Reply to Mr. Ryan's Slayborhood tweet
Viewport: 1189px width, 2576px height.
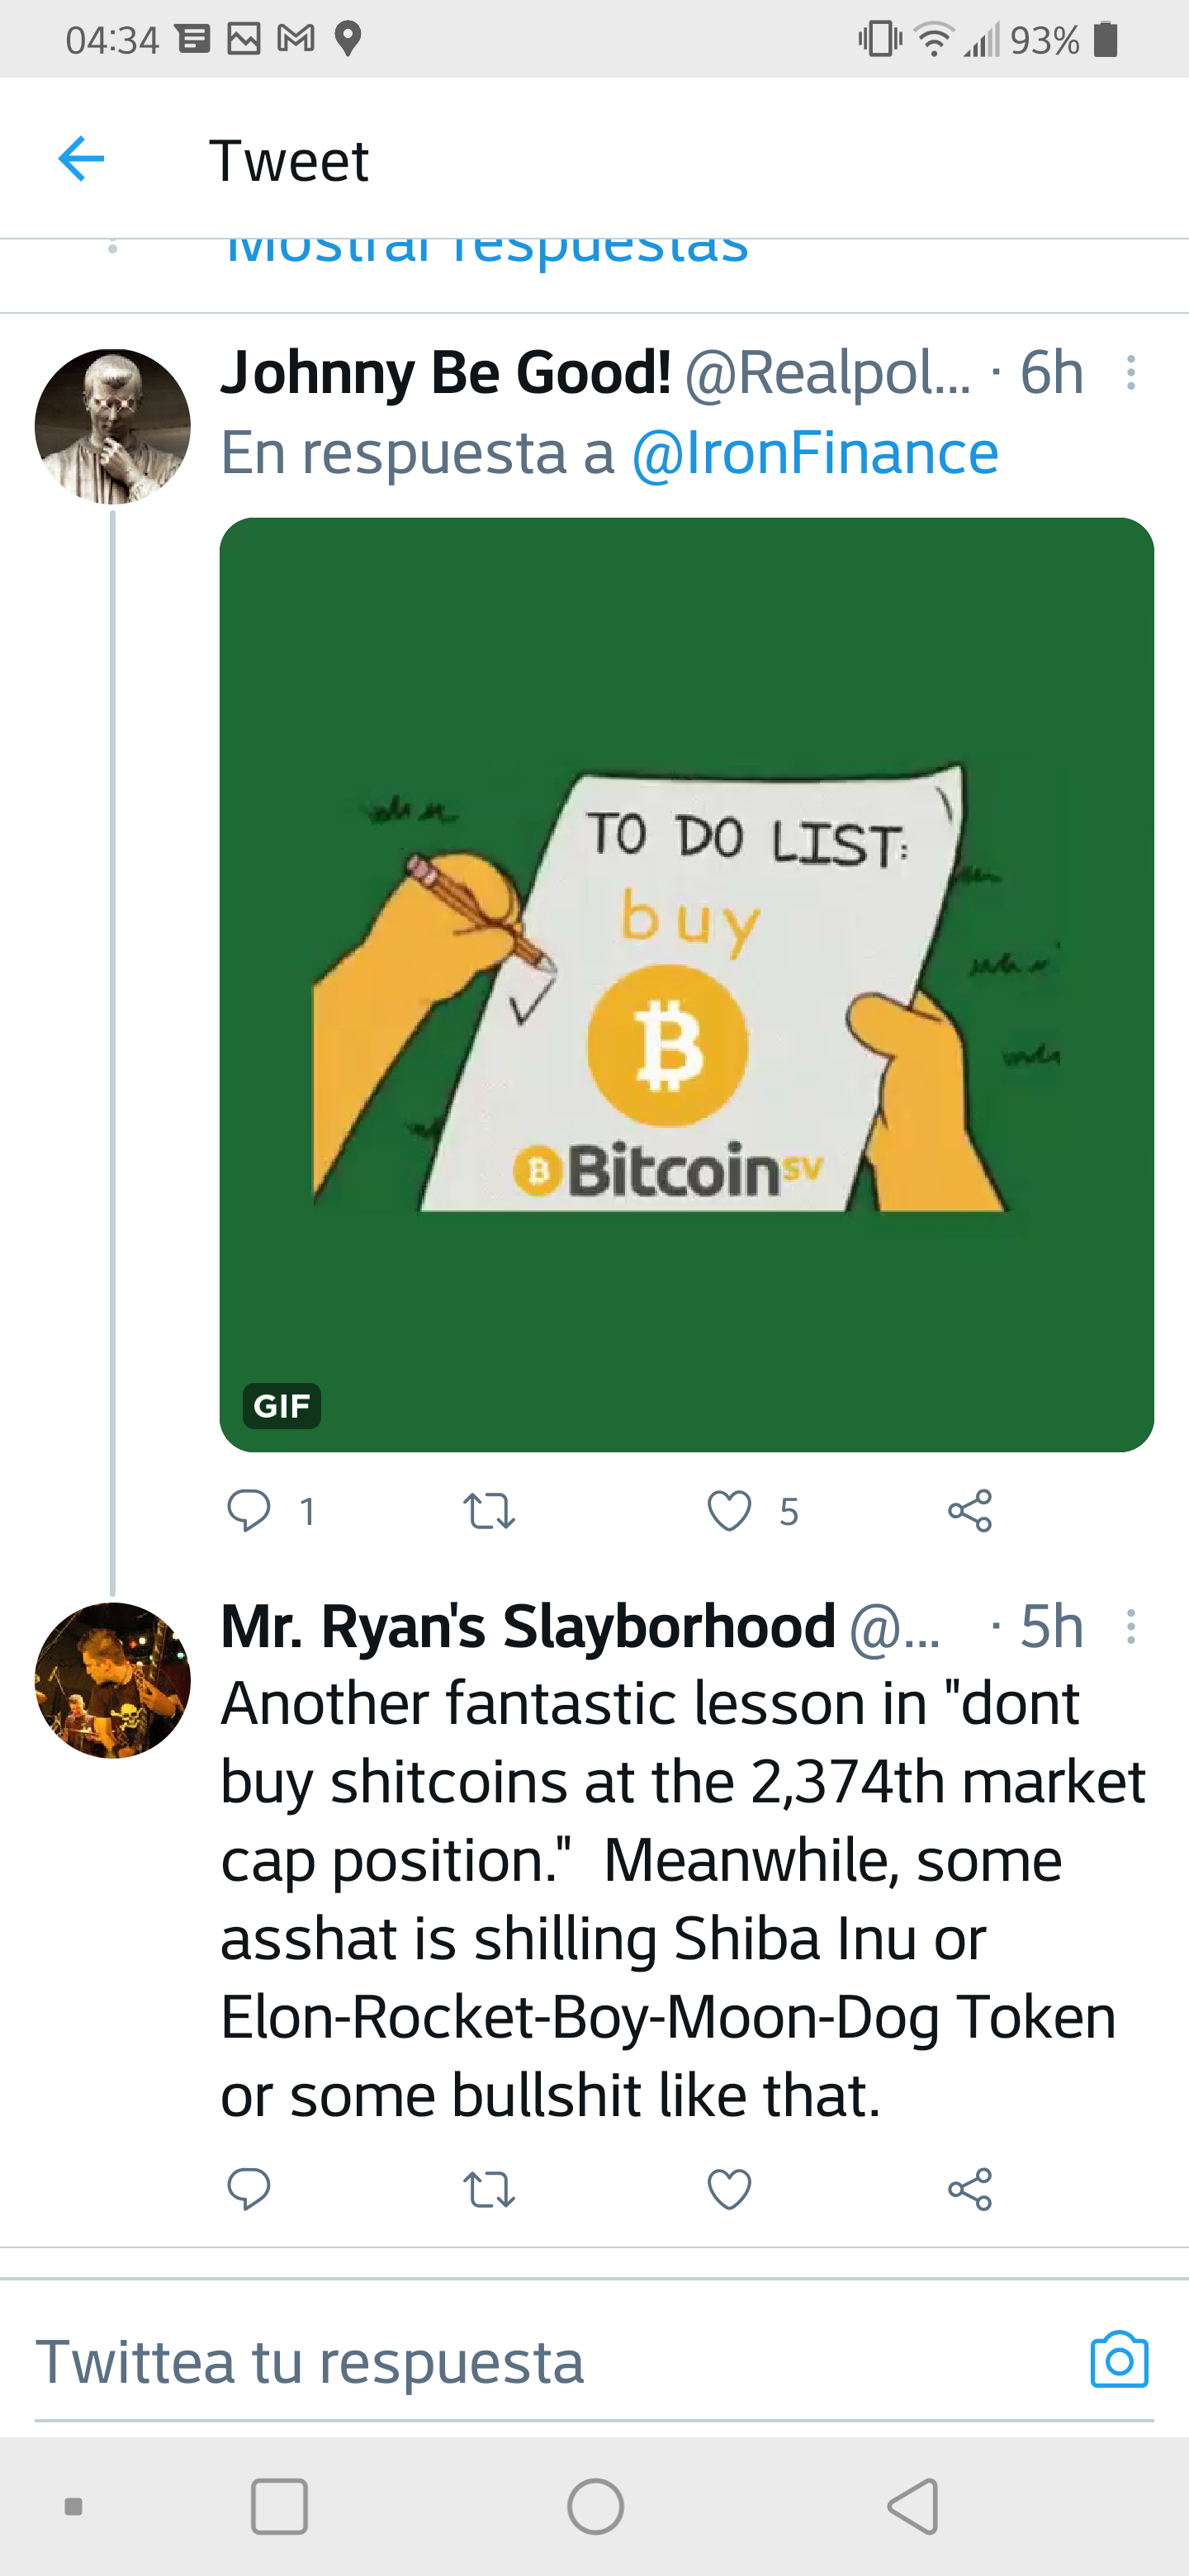[x=249, y=2189]
